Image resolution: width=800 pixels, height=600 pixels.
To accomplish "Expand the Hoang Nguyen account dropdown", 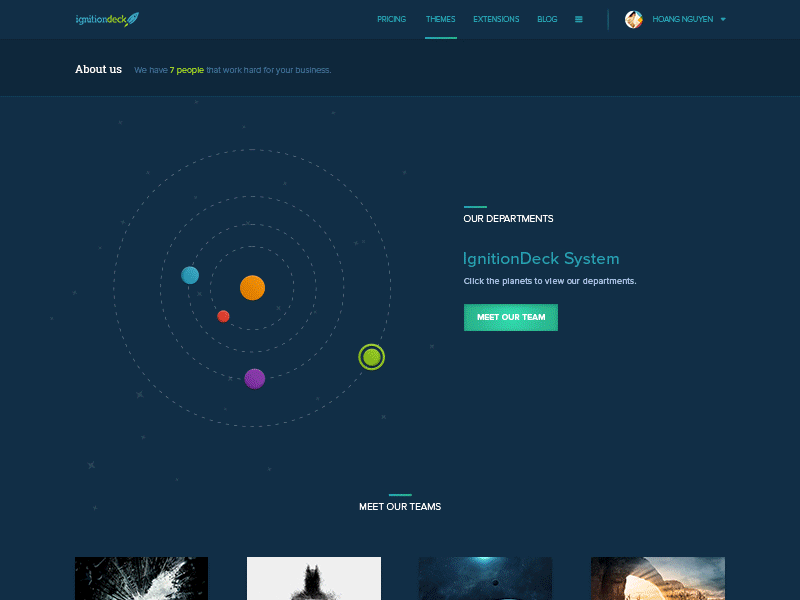I will pyautogui.click(x=722, y=18).
